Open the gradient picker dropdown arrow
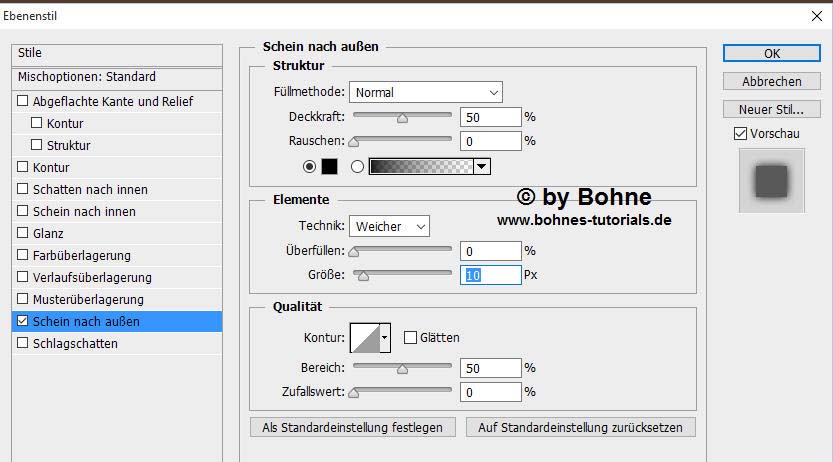This screenshot has width=833, height=462. (482, 167)
